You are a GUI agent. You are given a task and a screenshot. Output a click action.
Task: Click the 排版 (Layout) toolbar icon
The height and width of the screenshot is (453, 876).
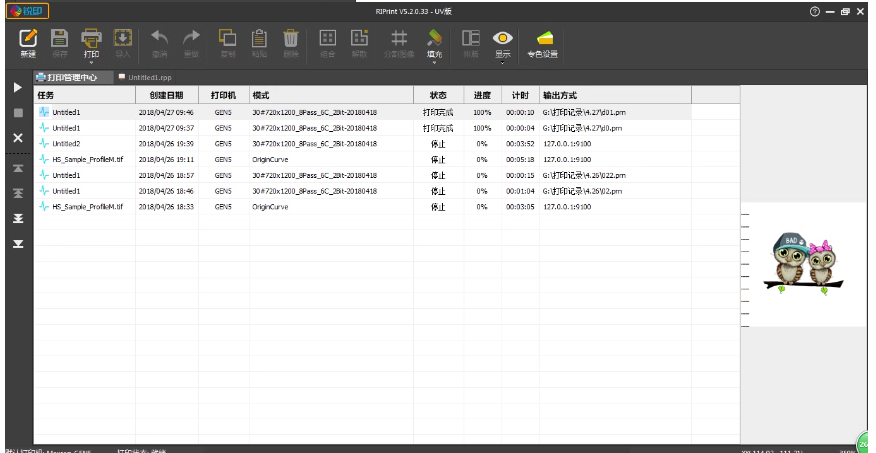pyautogui.click(x=471, y=38)
